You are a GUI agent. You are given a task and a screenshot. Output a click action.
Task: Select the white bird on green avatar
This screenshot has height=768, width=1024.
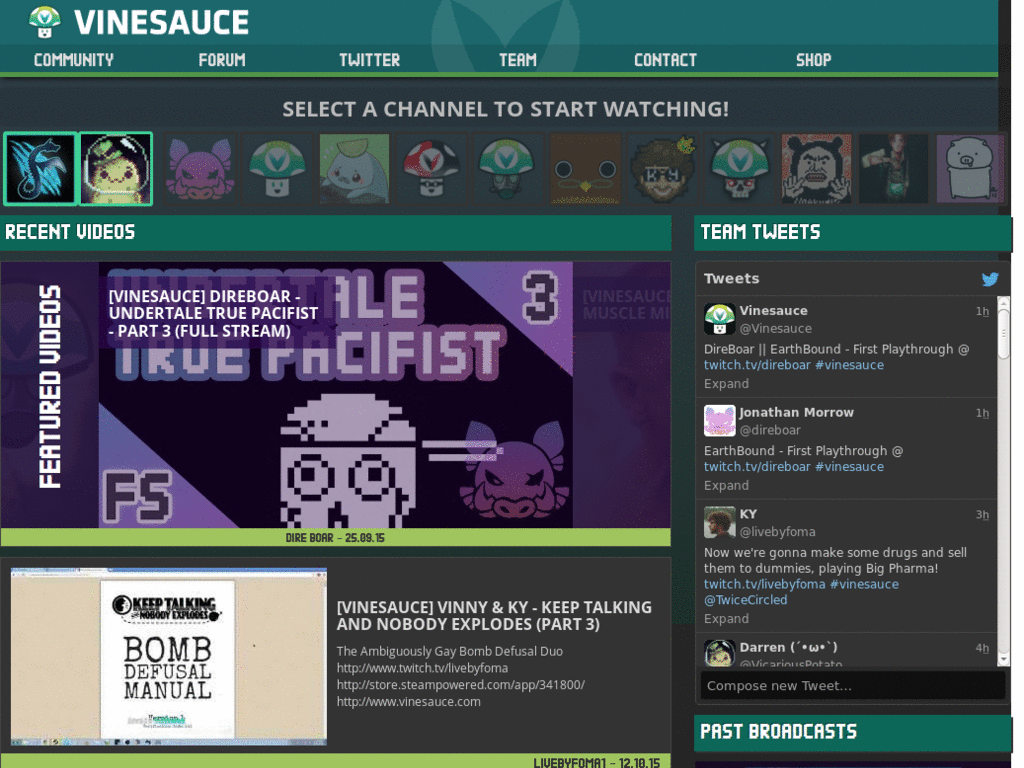pos(354,169)
